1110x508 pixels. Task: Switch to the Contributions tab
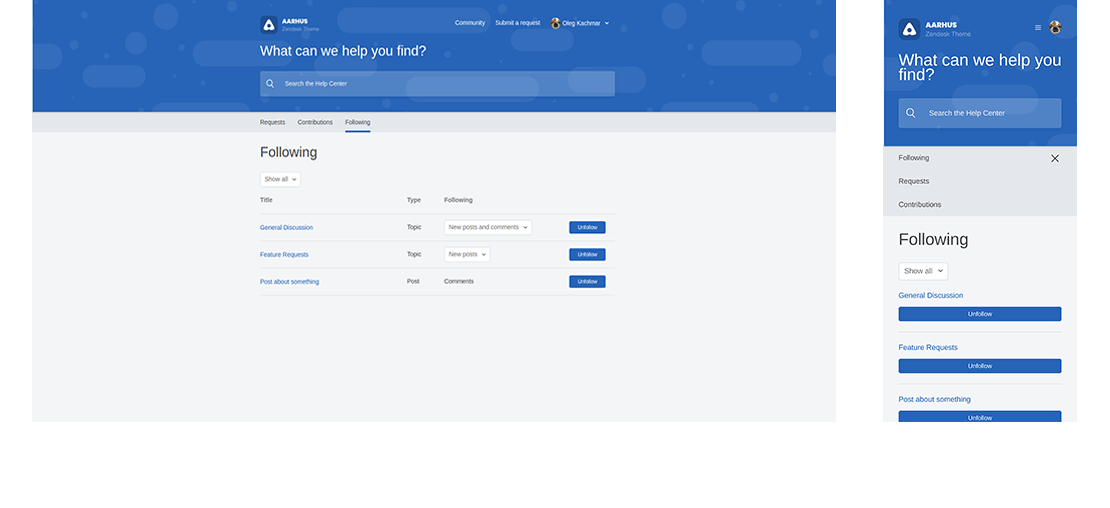coord(315,122)
